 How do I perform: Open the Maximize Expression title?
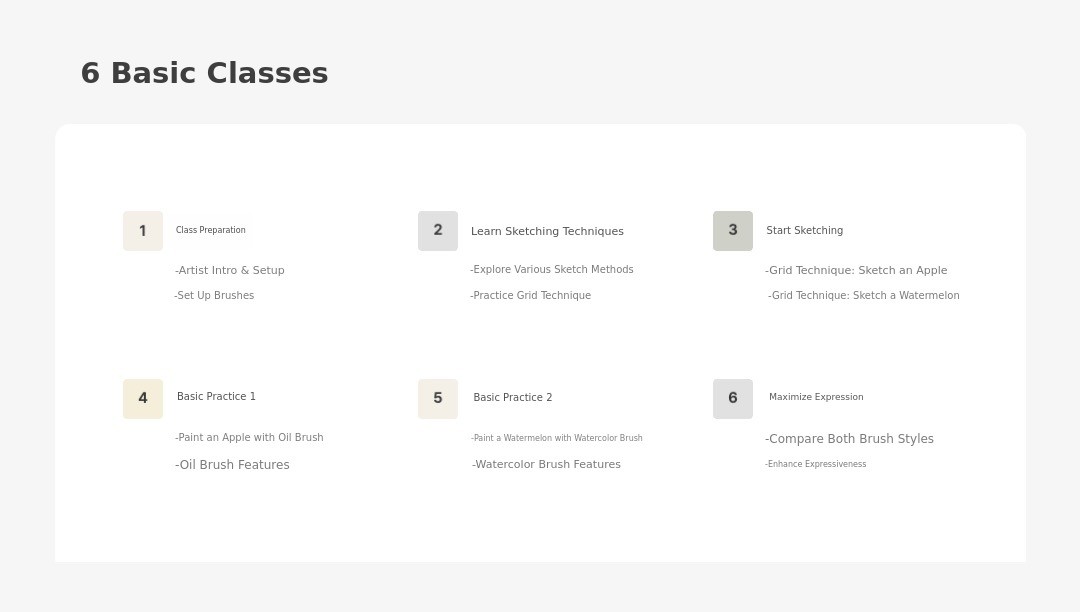(x=816, y=397)
